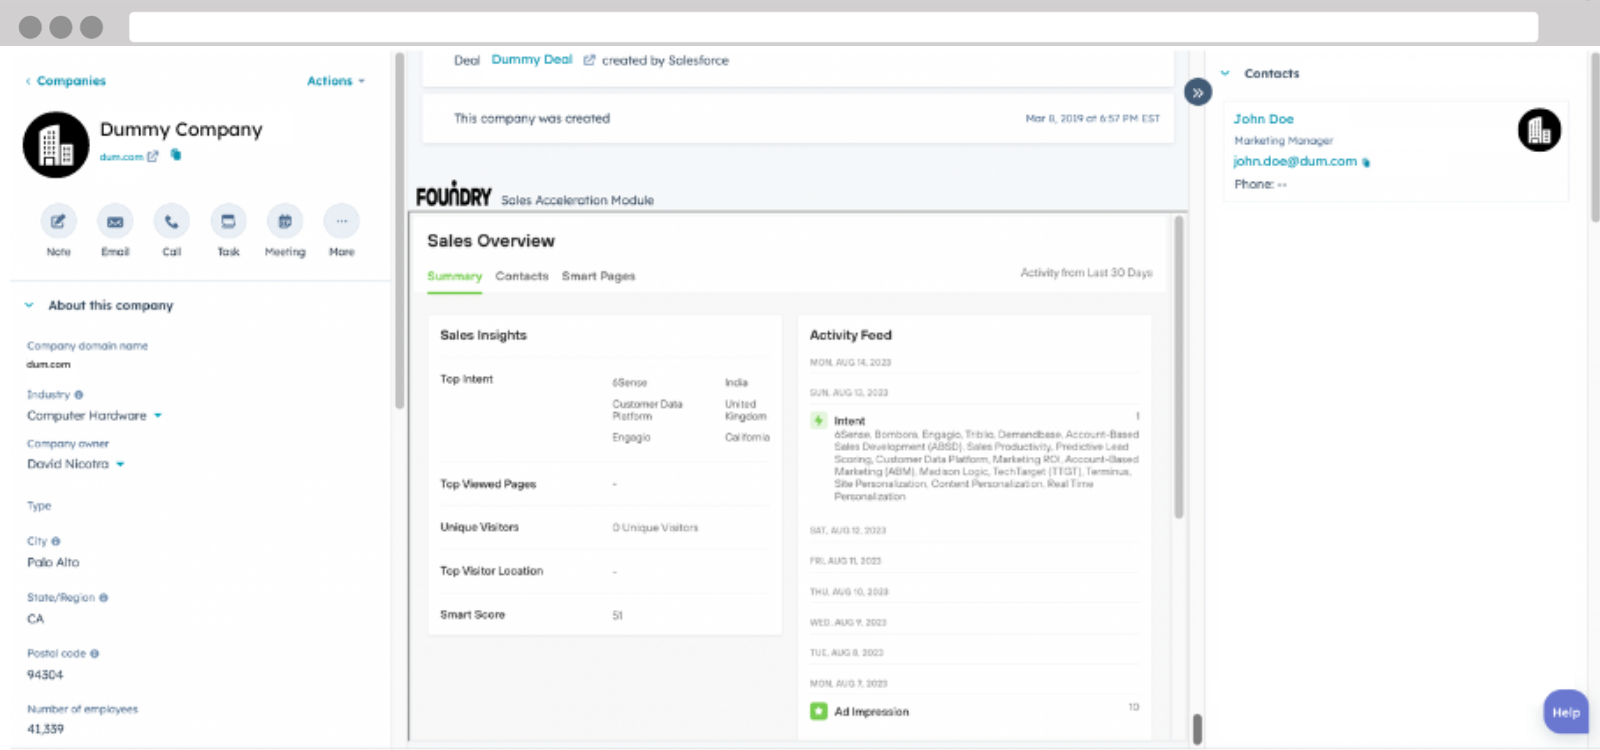Image resolution: width=1600 pixels, height=750 pixels.
Task: Click the Dummy Company building avatar
Action: point(56,145)
